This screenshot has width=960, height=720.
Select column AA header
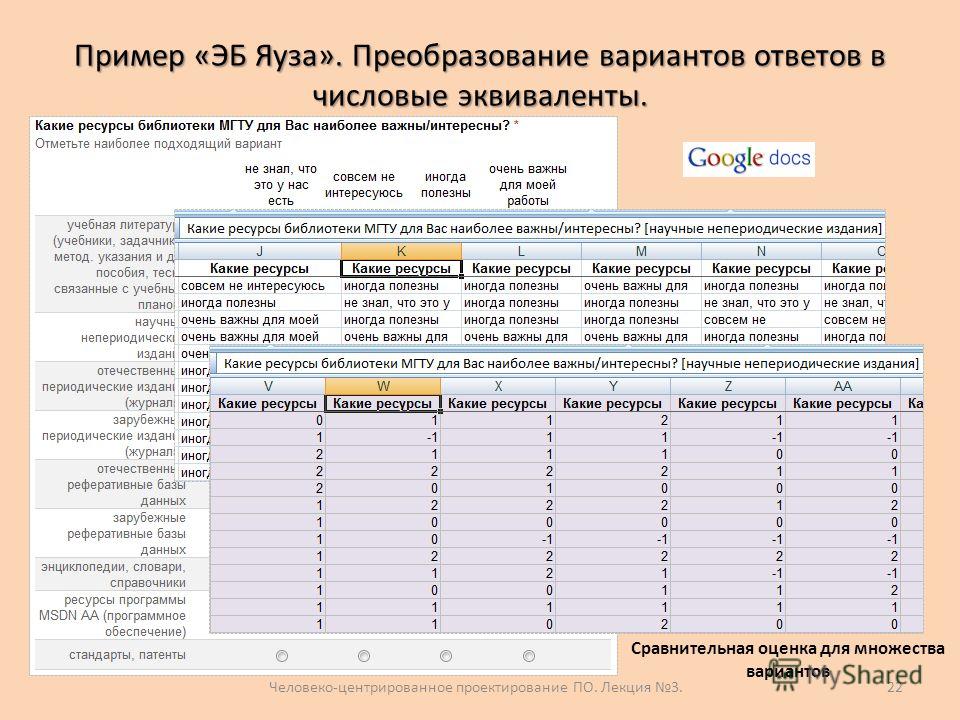[x=842, y=386]
